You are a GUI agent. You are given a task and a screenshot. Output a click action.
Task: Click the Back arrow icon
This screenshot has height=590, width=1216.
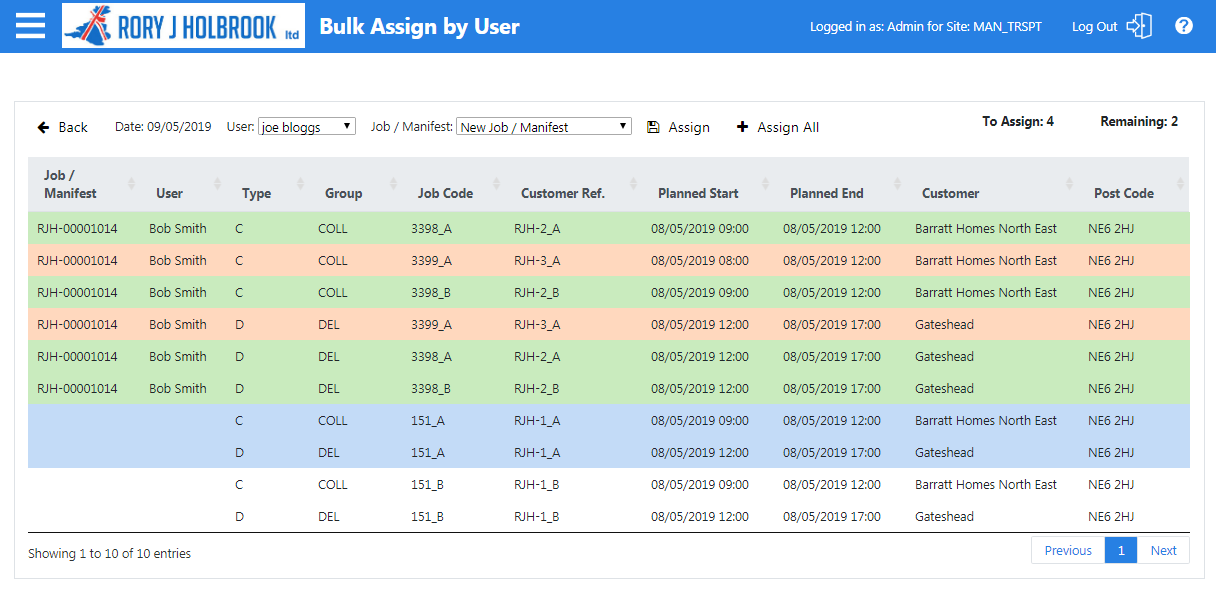[44, 127]
